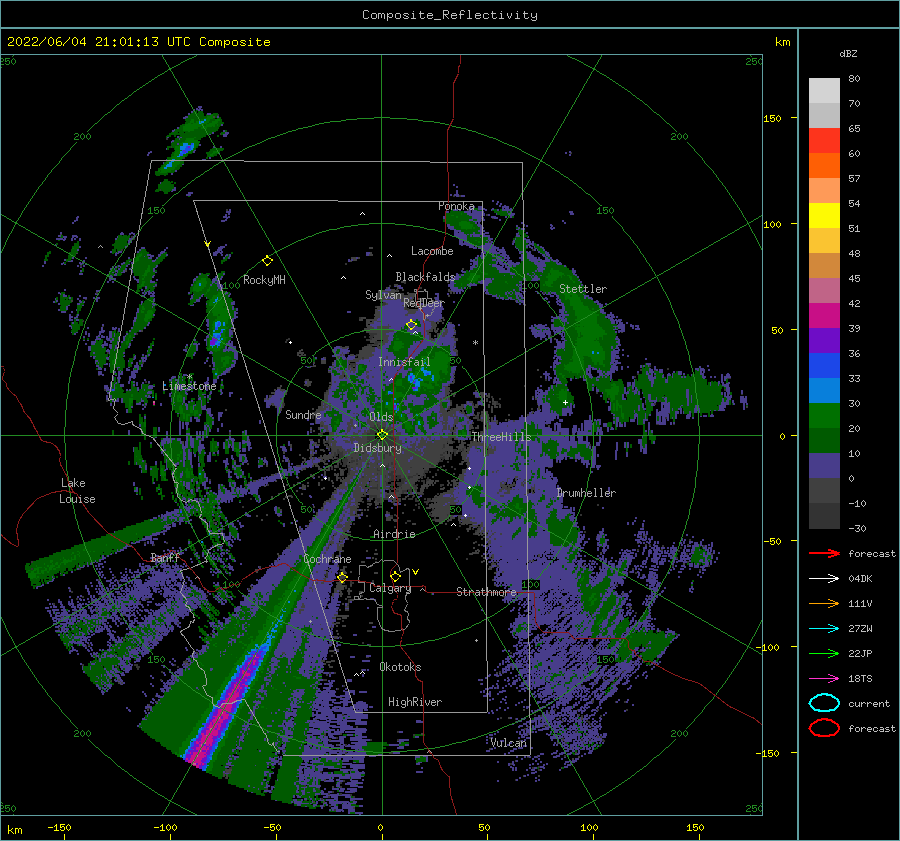Viewport: 900px width, 841px height.
Task: Click the HighRiver label
Action: pyautogui.click(x=415, y=702)
